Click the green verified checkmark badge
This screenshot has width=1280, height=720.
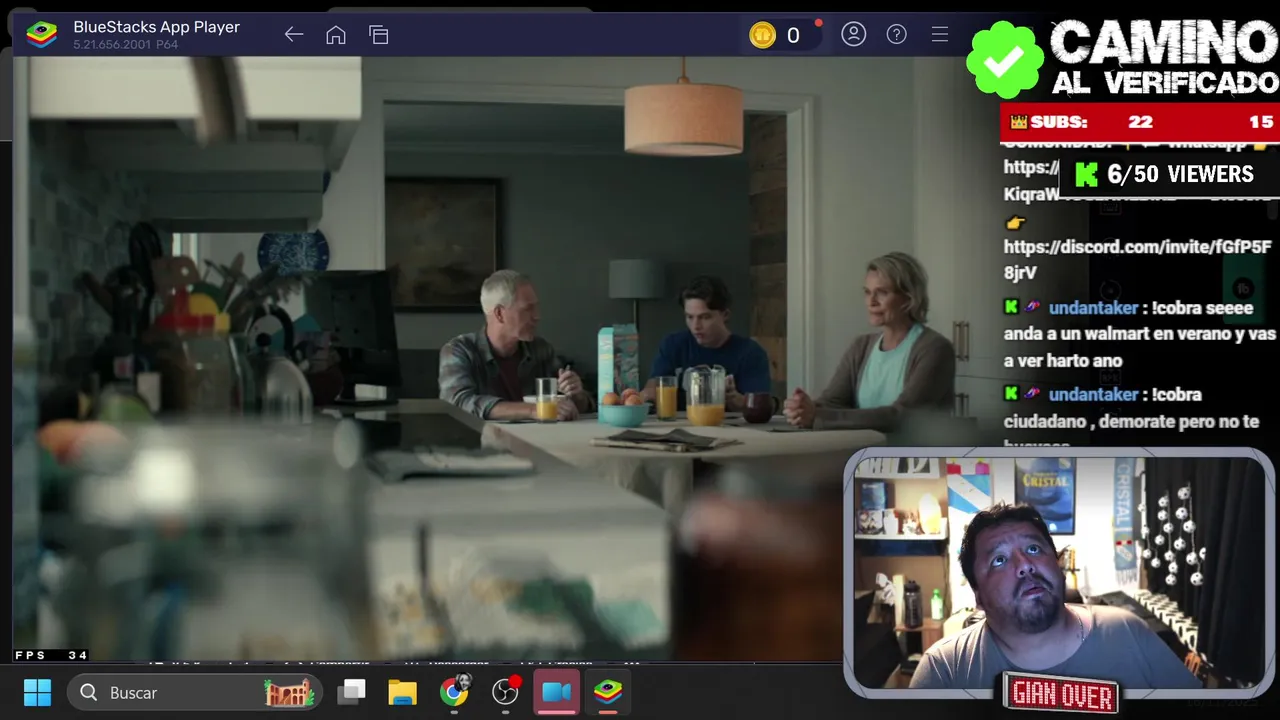[1005, 60]
